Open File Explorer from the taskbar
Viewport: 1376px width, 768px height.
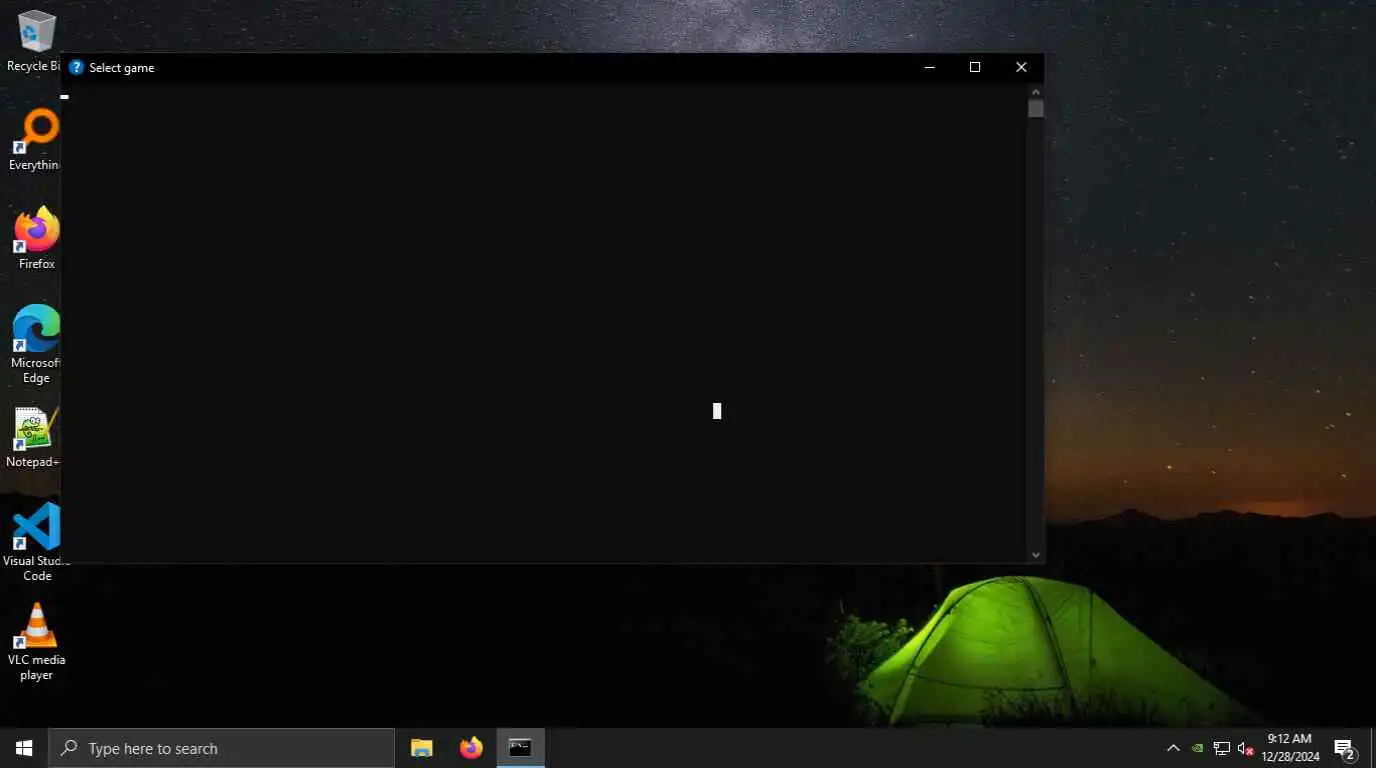pos(422,748)
